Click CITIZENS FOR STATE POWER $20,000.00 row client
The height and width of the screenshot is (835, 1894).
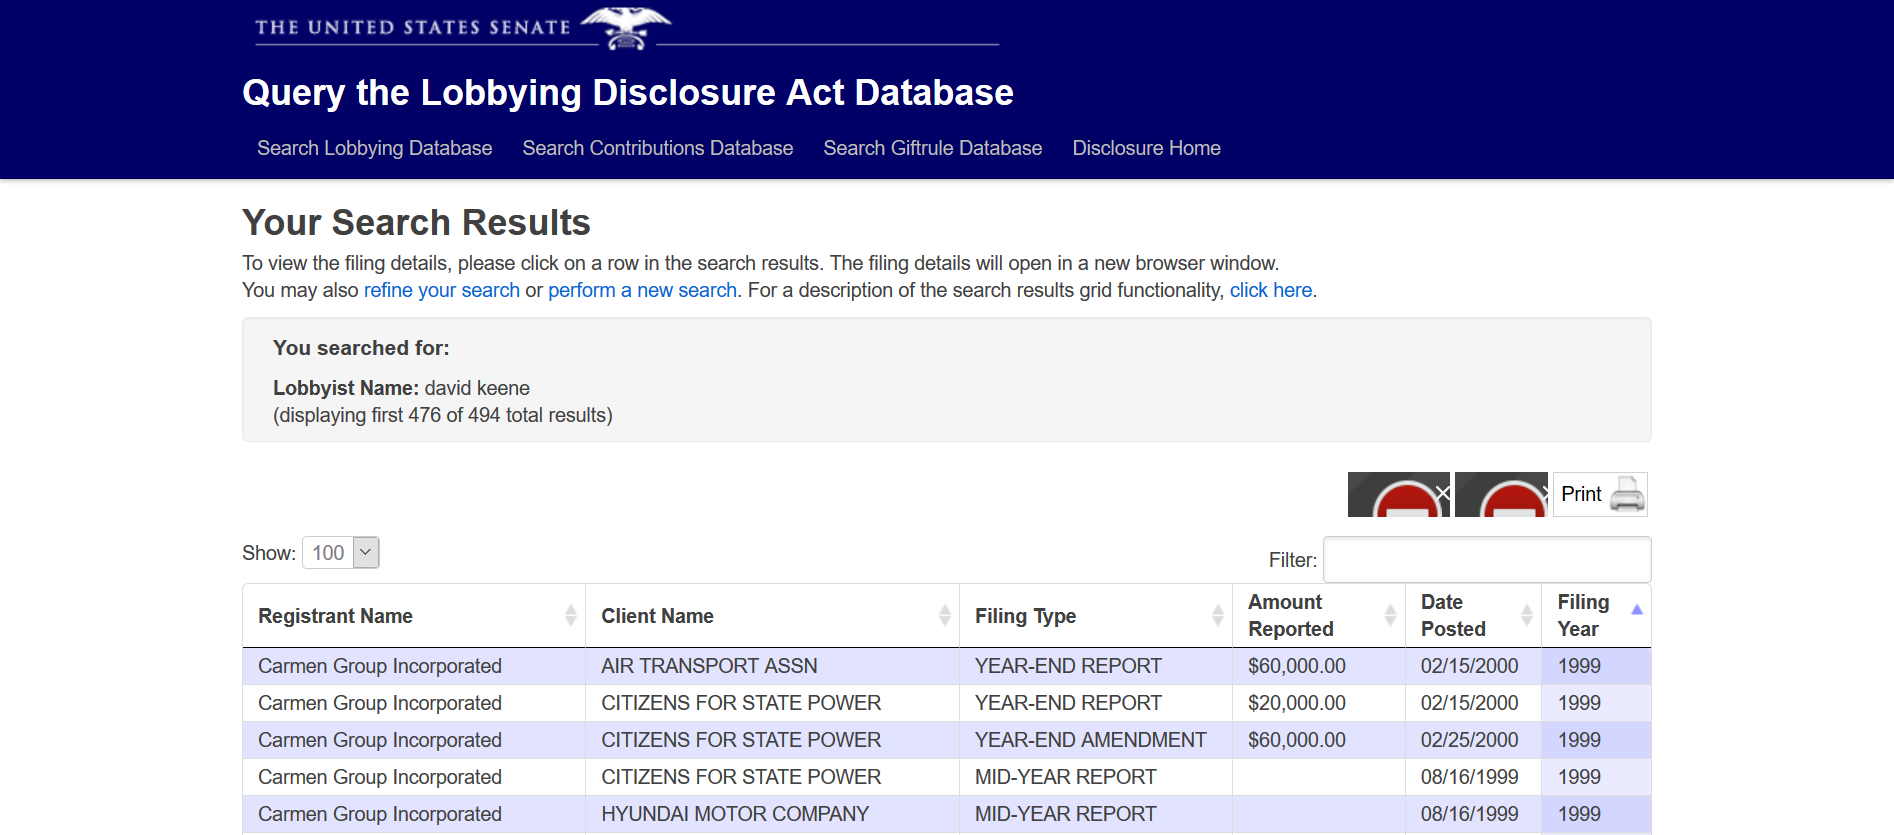[x=741, y=703]
